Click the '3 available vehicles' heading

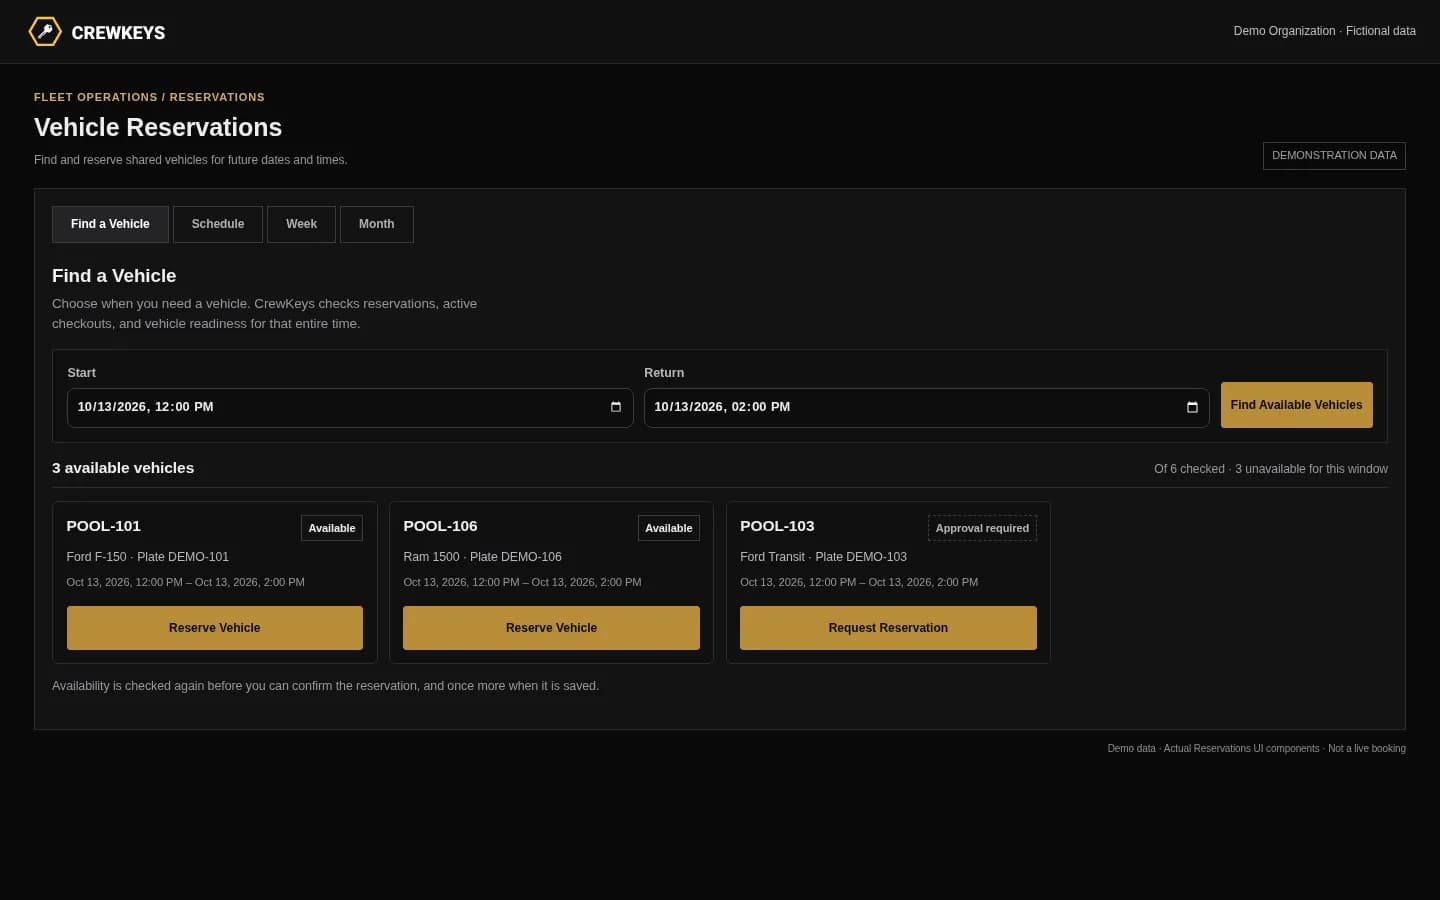[123, 468]
